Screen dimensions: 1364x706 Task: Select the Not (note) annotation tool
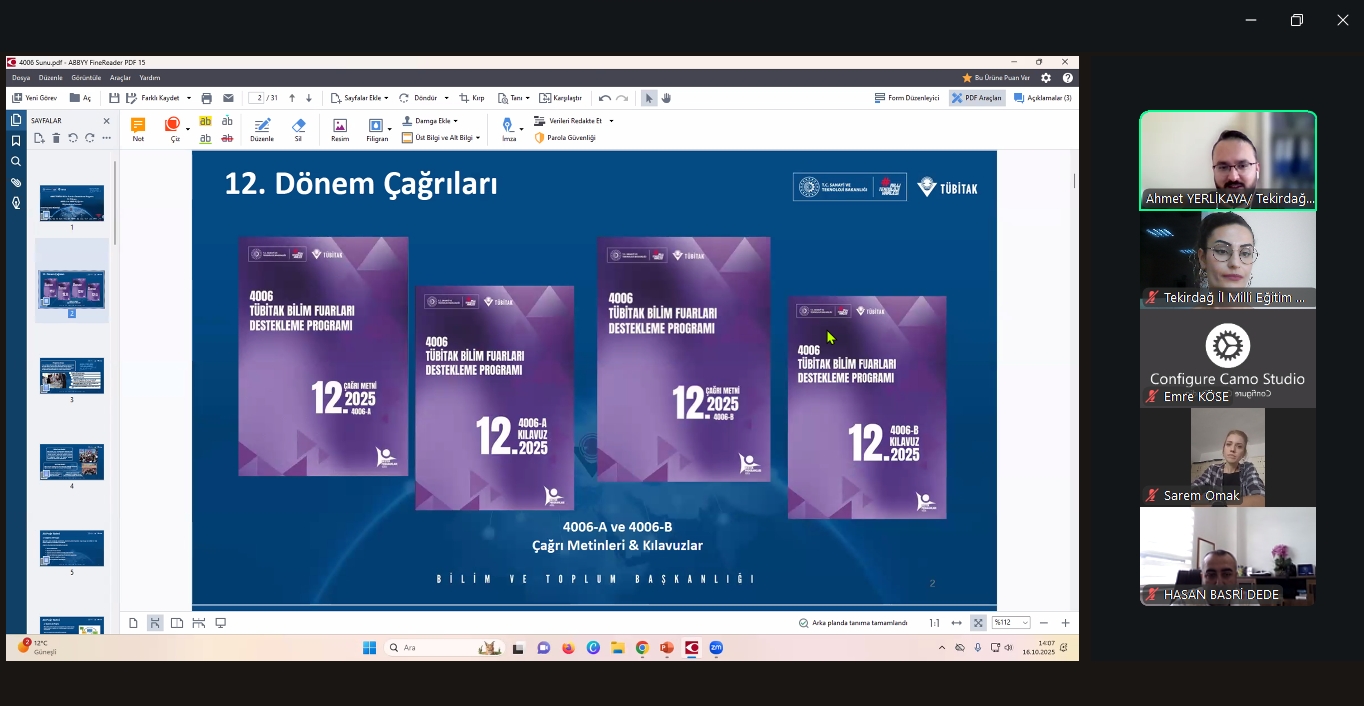point(138,129)
